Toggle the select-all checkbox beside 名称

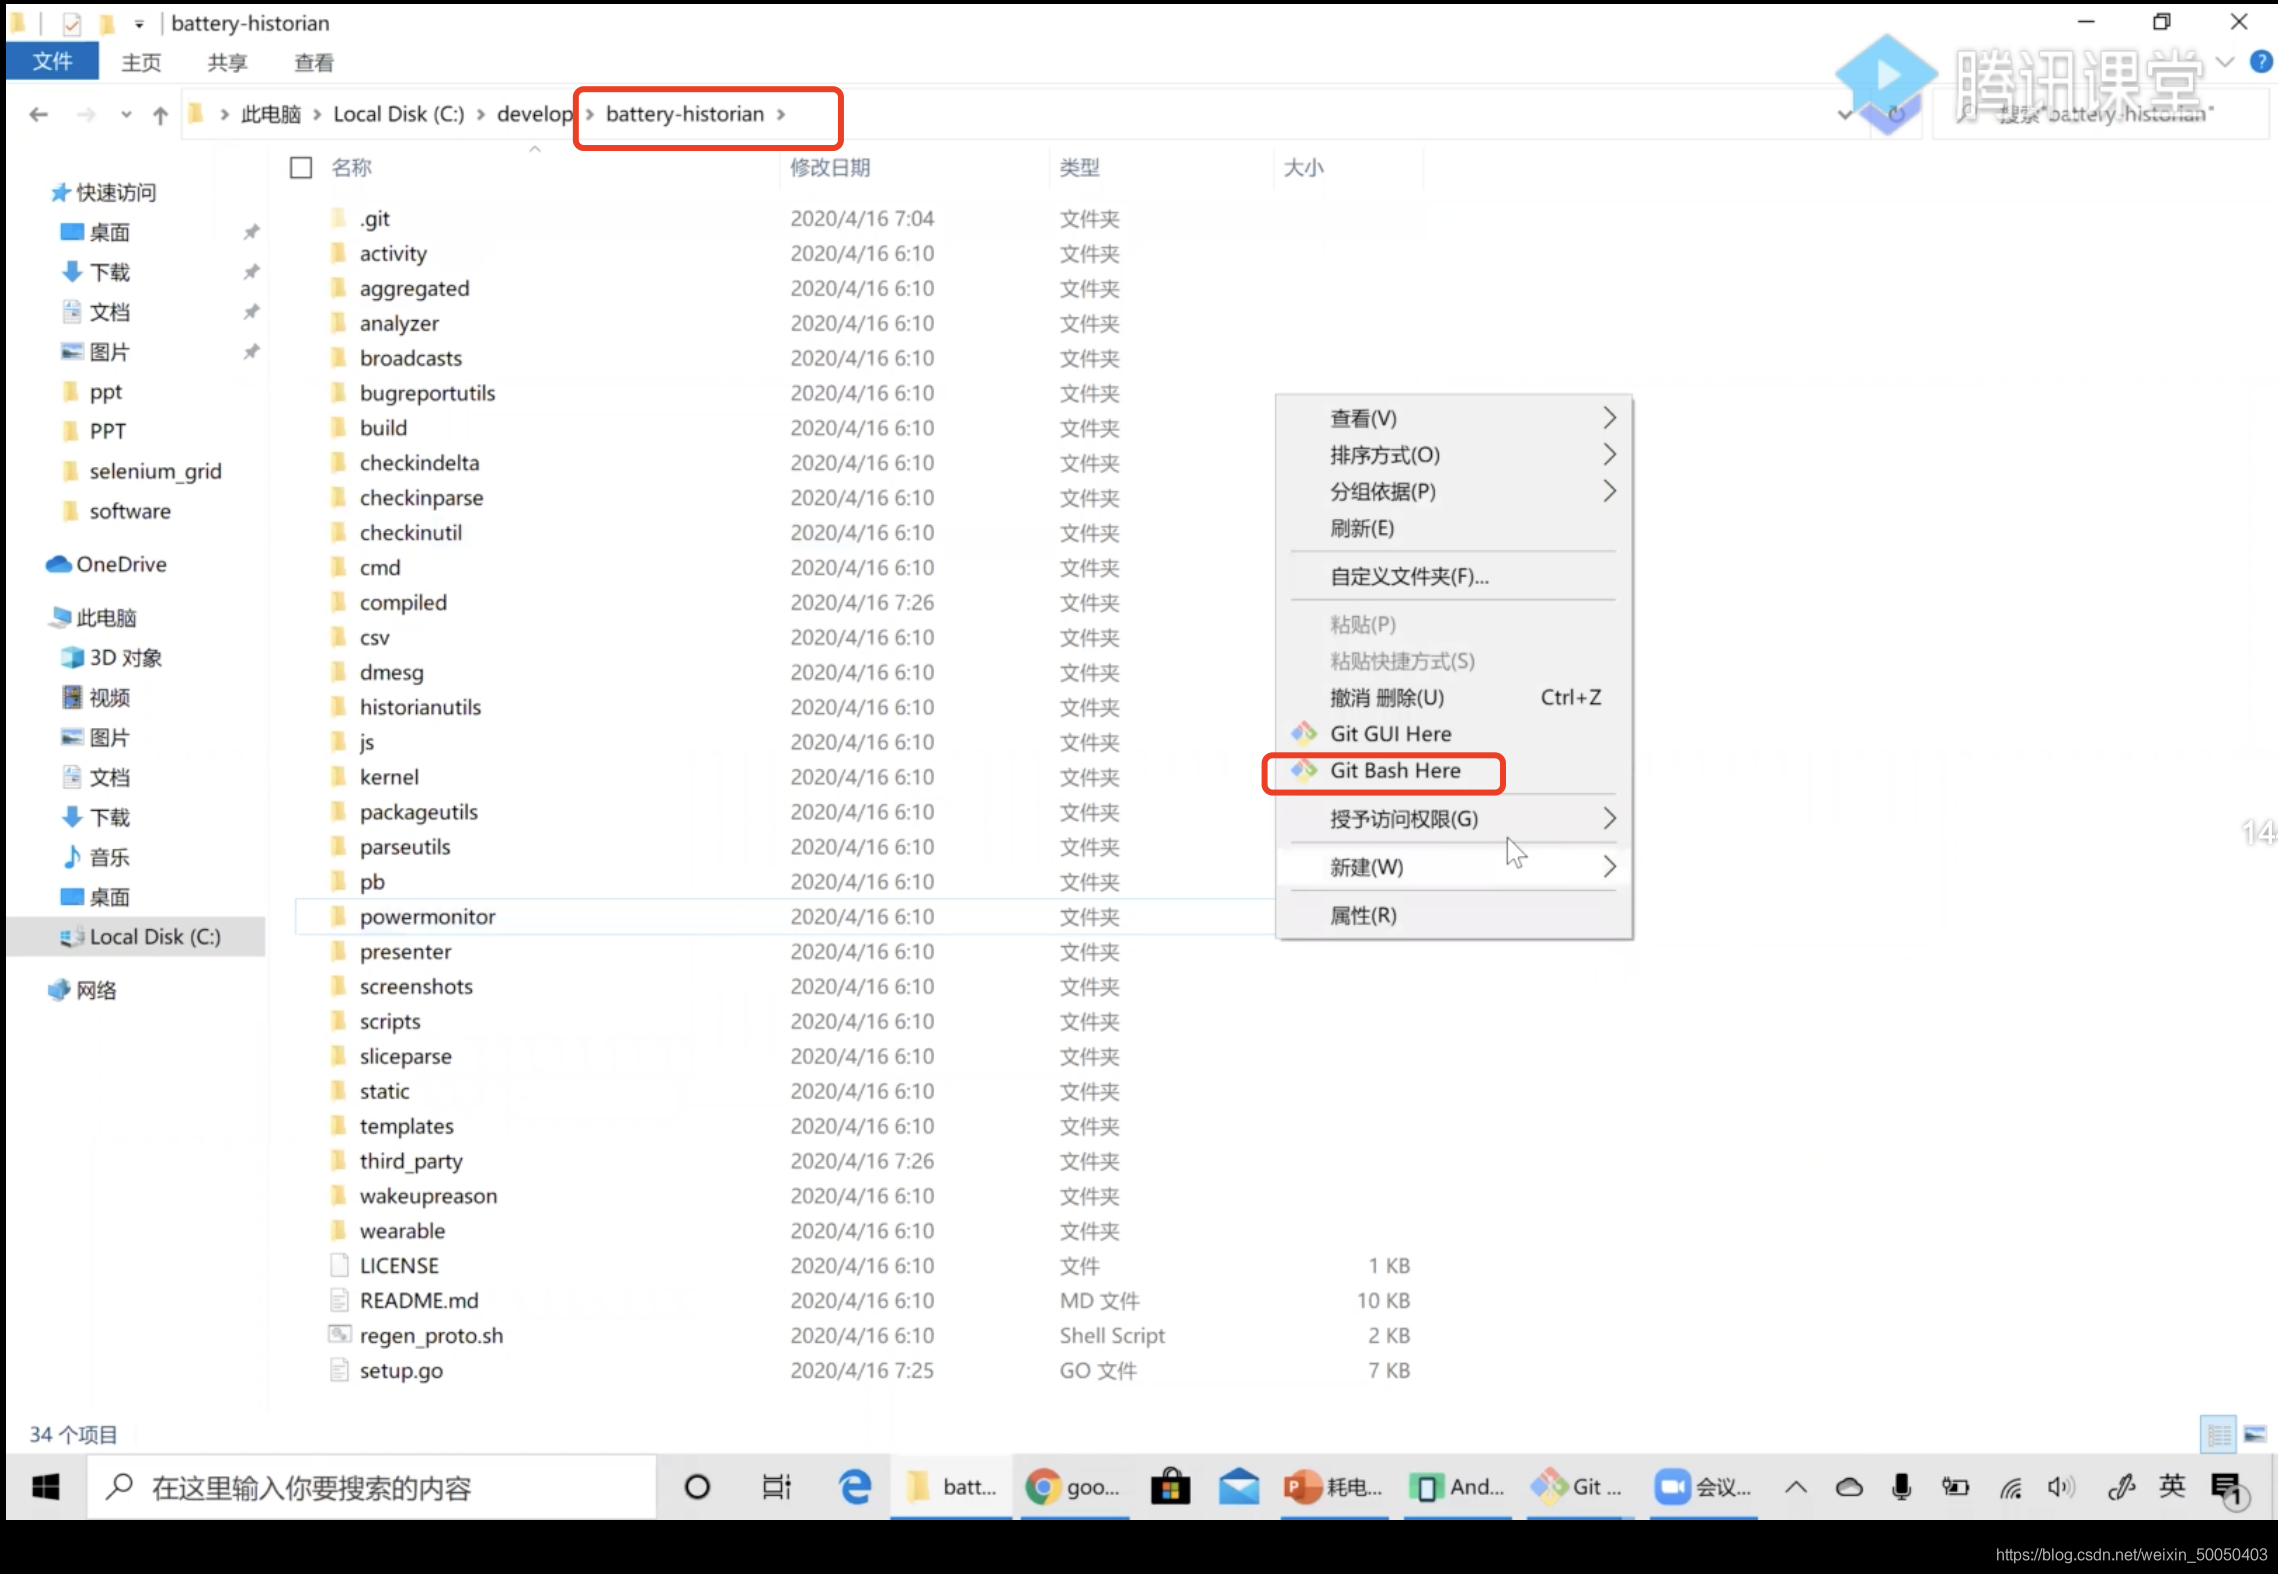(x=301, y=168)
